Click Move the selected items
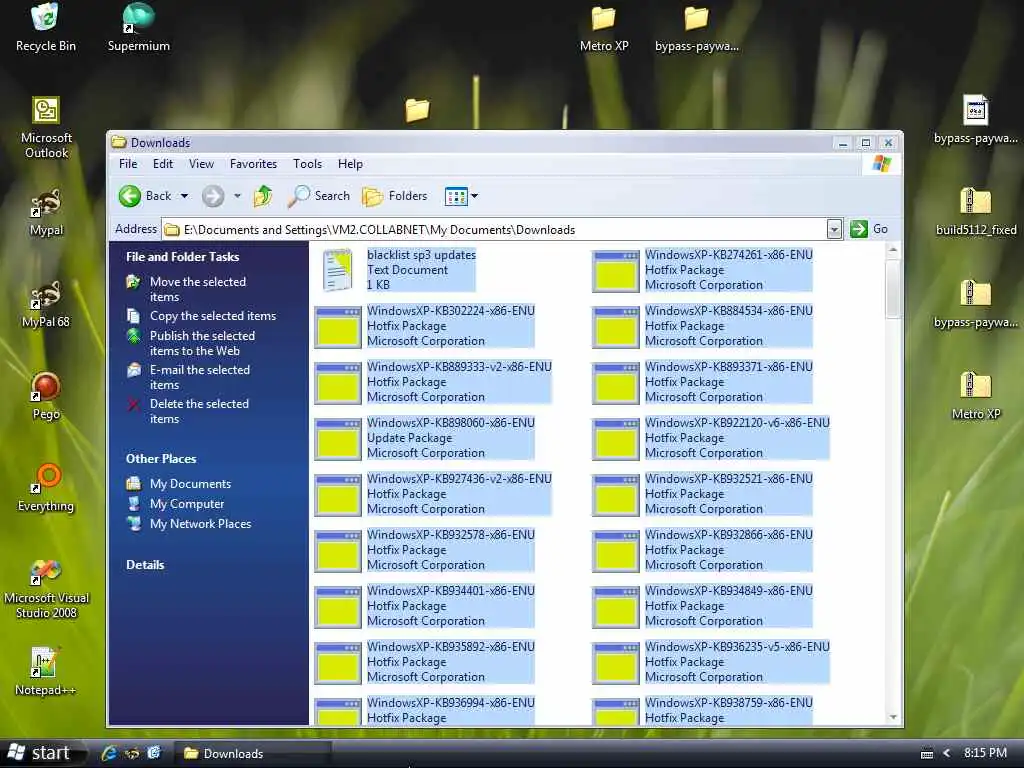 click(x=198, y=289)
